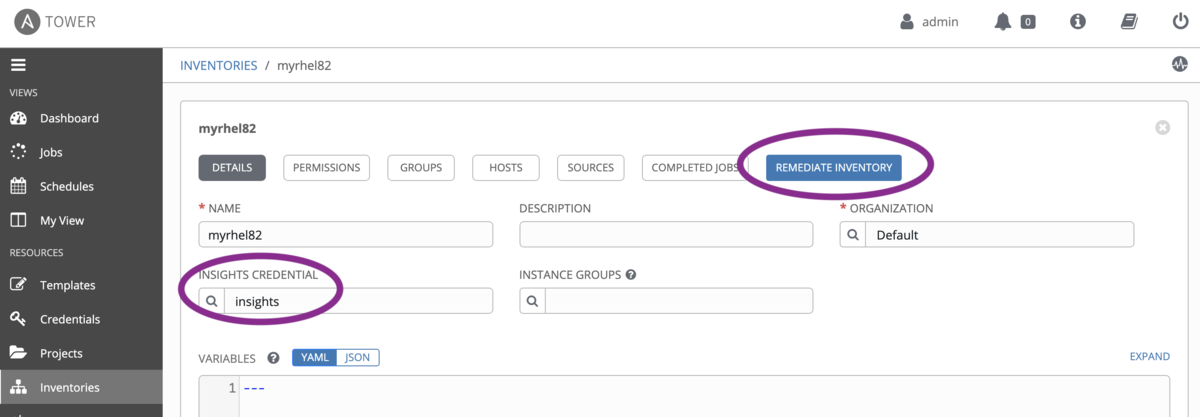Switch to the DETAILS tab
The image size is (1200, 417).
point(232,168)
